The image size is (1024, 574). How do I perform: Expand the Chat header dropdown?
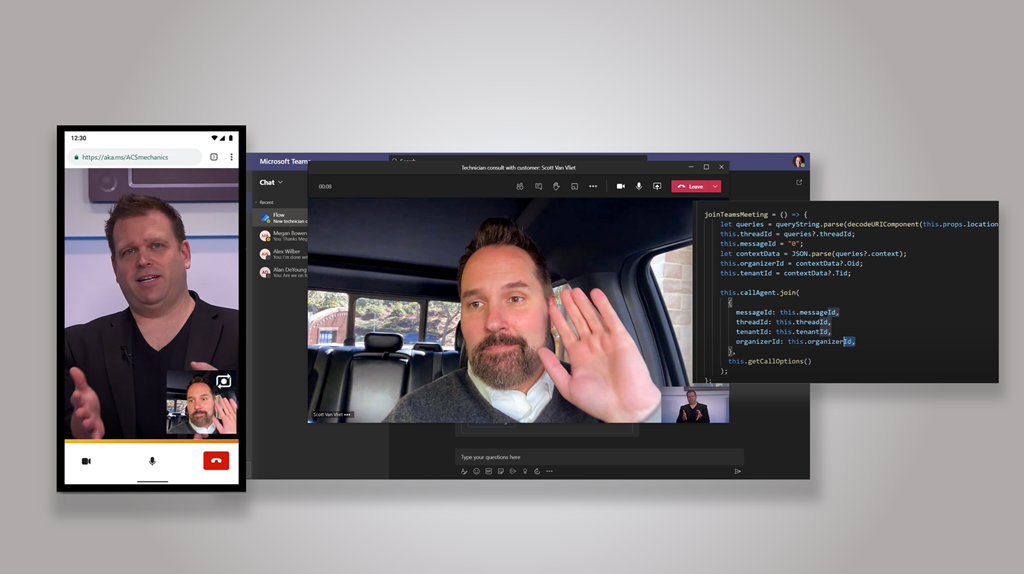pyautogui.click(x=281, y=182)
